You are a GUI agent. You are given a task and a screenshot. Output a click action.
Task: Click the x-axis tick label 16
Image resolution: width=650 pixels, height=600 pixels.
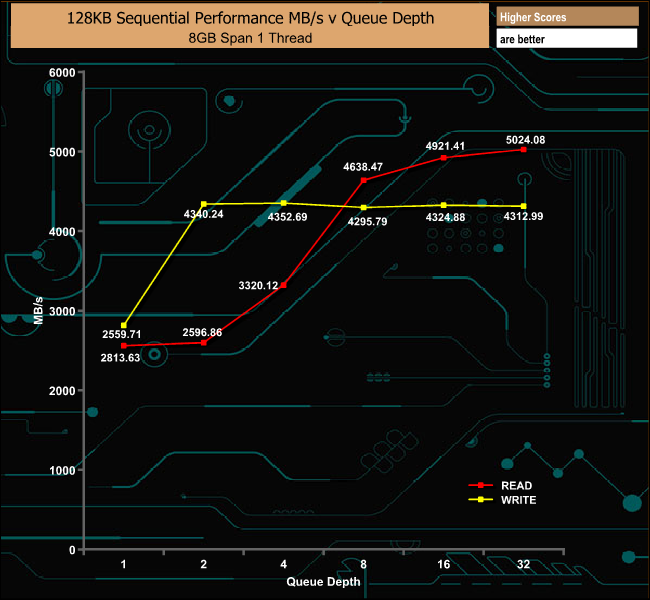coord(444,564)
